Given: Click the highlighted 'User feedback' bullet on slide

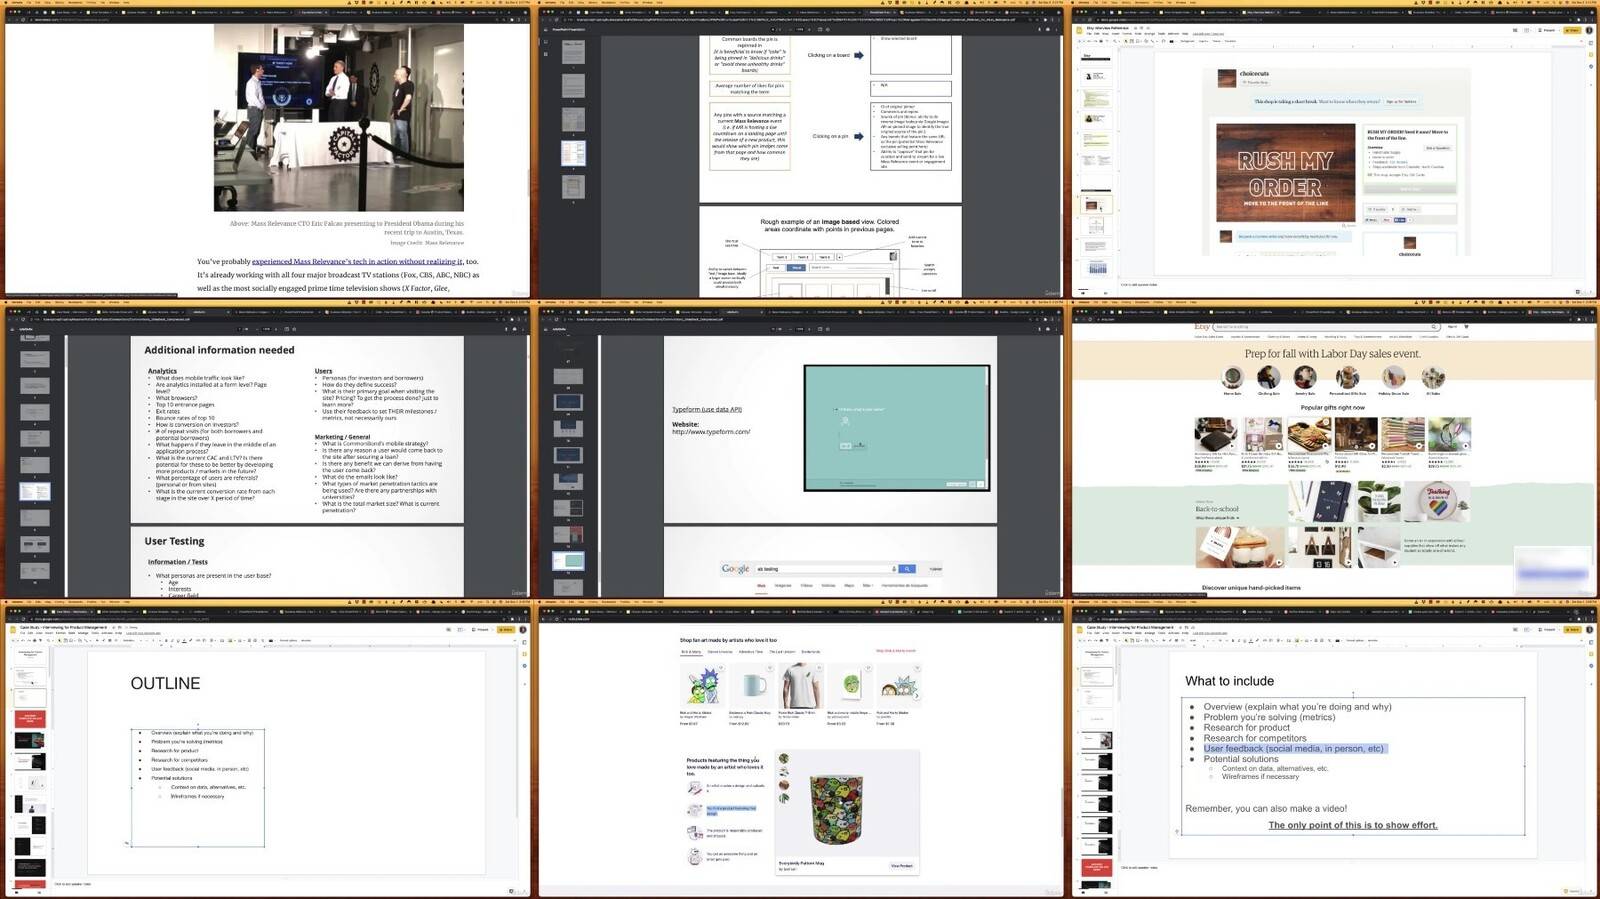Looking at the screenshot, I should pyautogui.click(x=1294, y=748).
